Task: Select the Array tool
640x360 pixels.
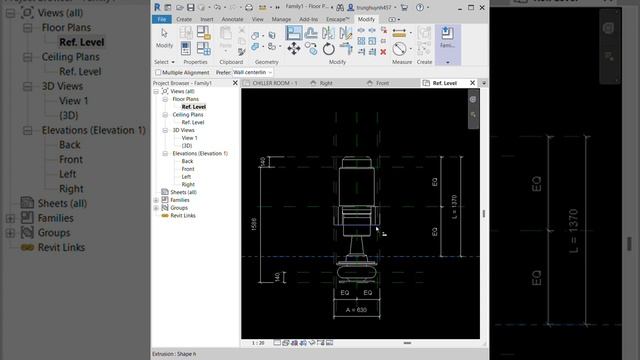Action: click(361, 41)
